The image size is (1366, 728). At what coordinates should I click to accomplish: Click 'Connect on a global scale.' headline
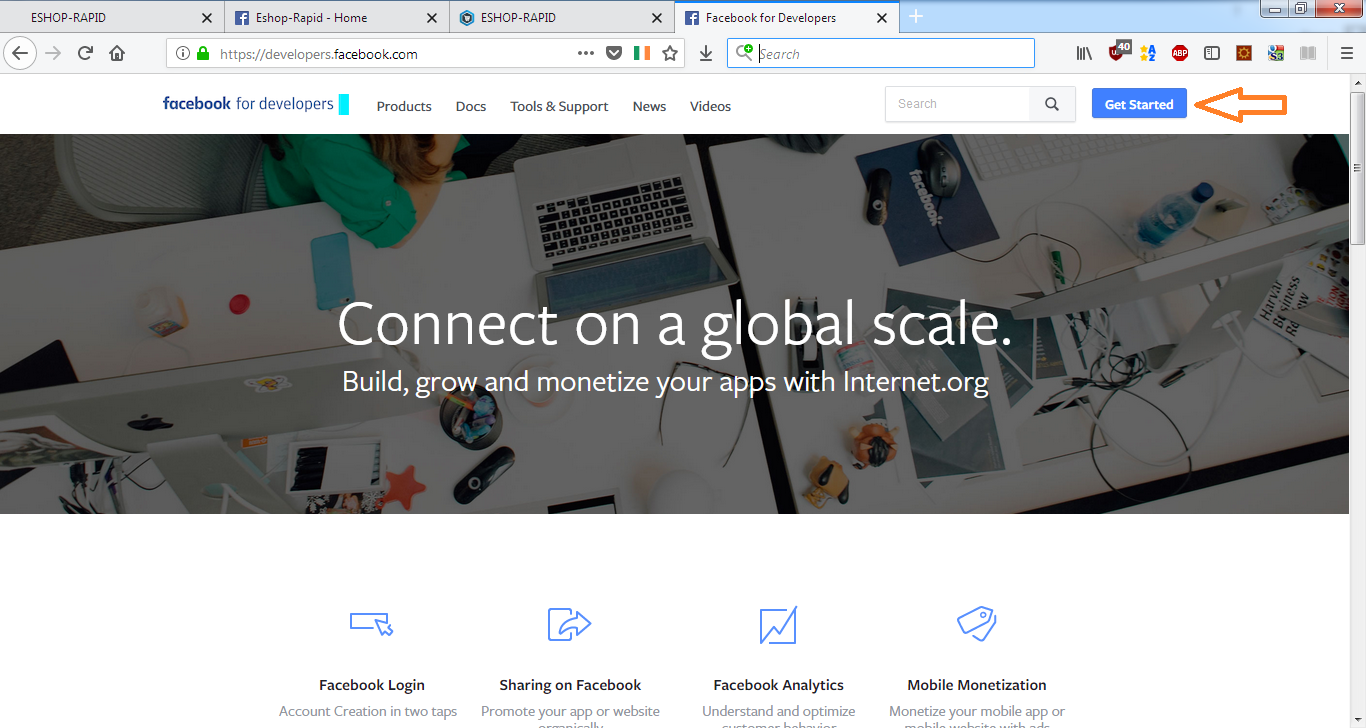[675, 324]
